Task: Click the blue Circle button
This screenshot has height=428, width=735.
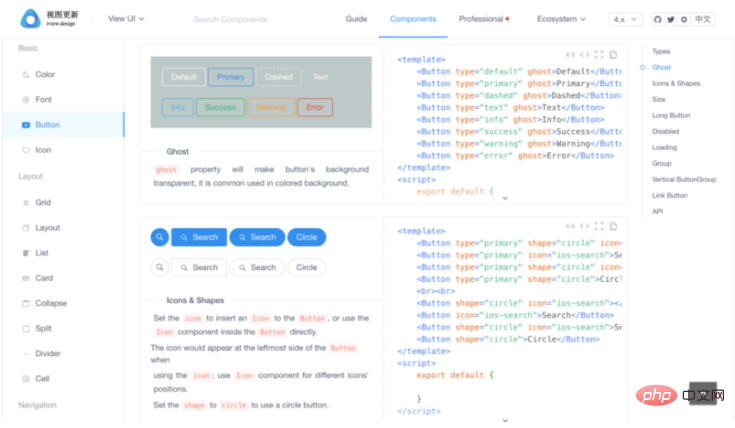Action: (x=307, y=237)
